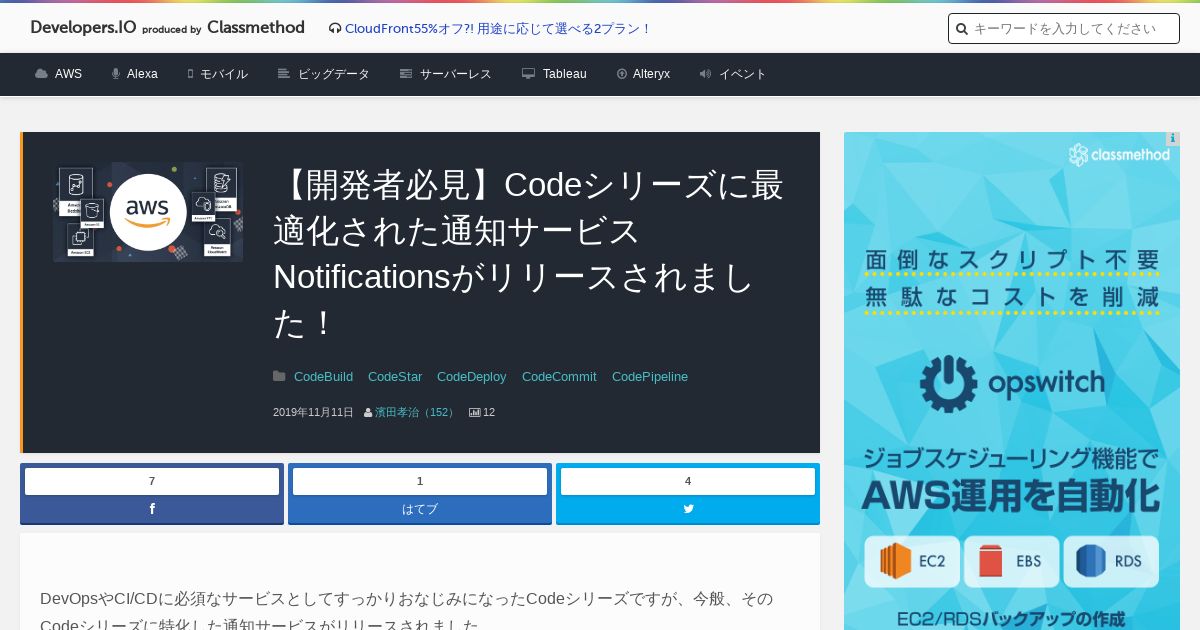Screen dimensions: 1200x630
Task: Click the opswitch power-gear logo
Action: tap(948, 384)
